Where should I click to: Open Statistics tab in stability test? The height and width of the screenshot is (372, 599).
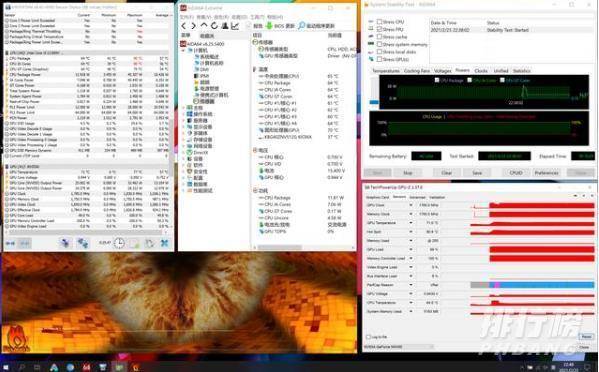pos(521,71)
